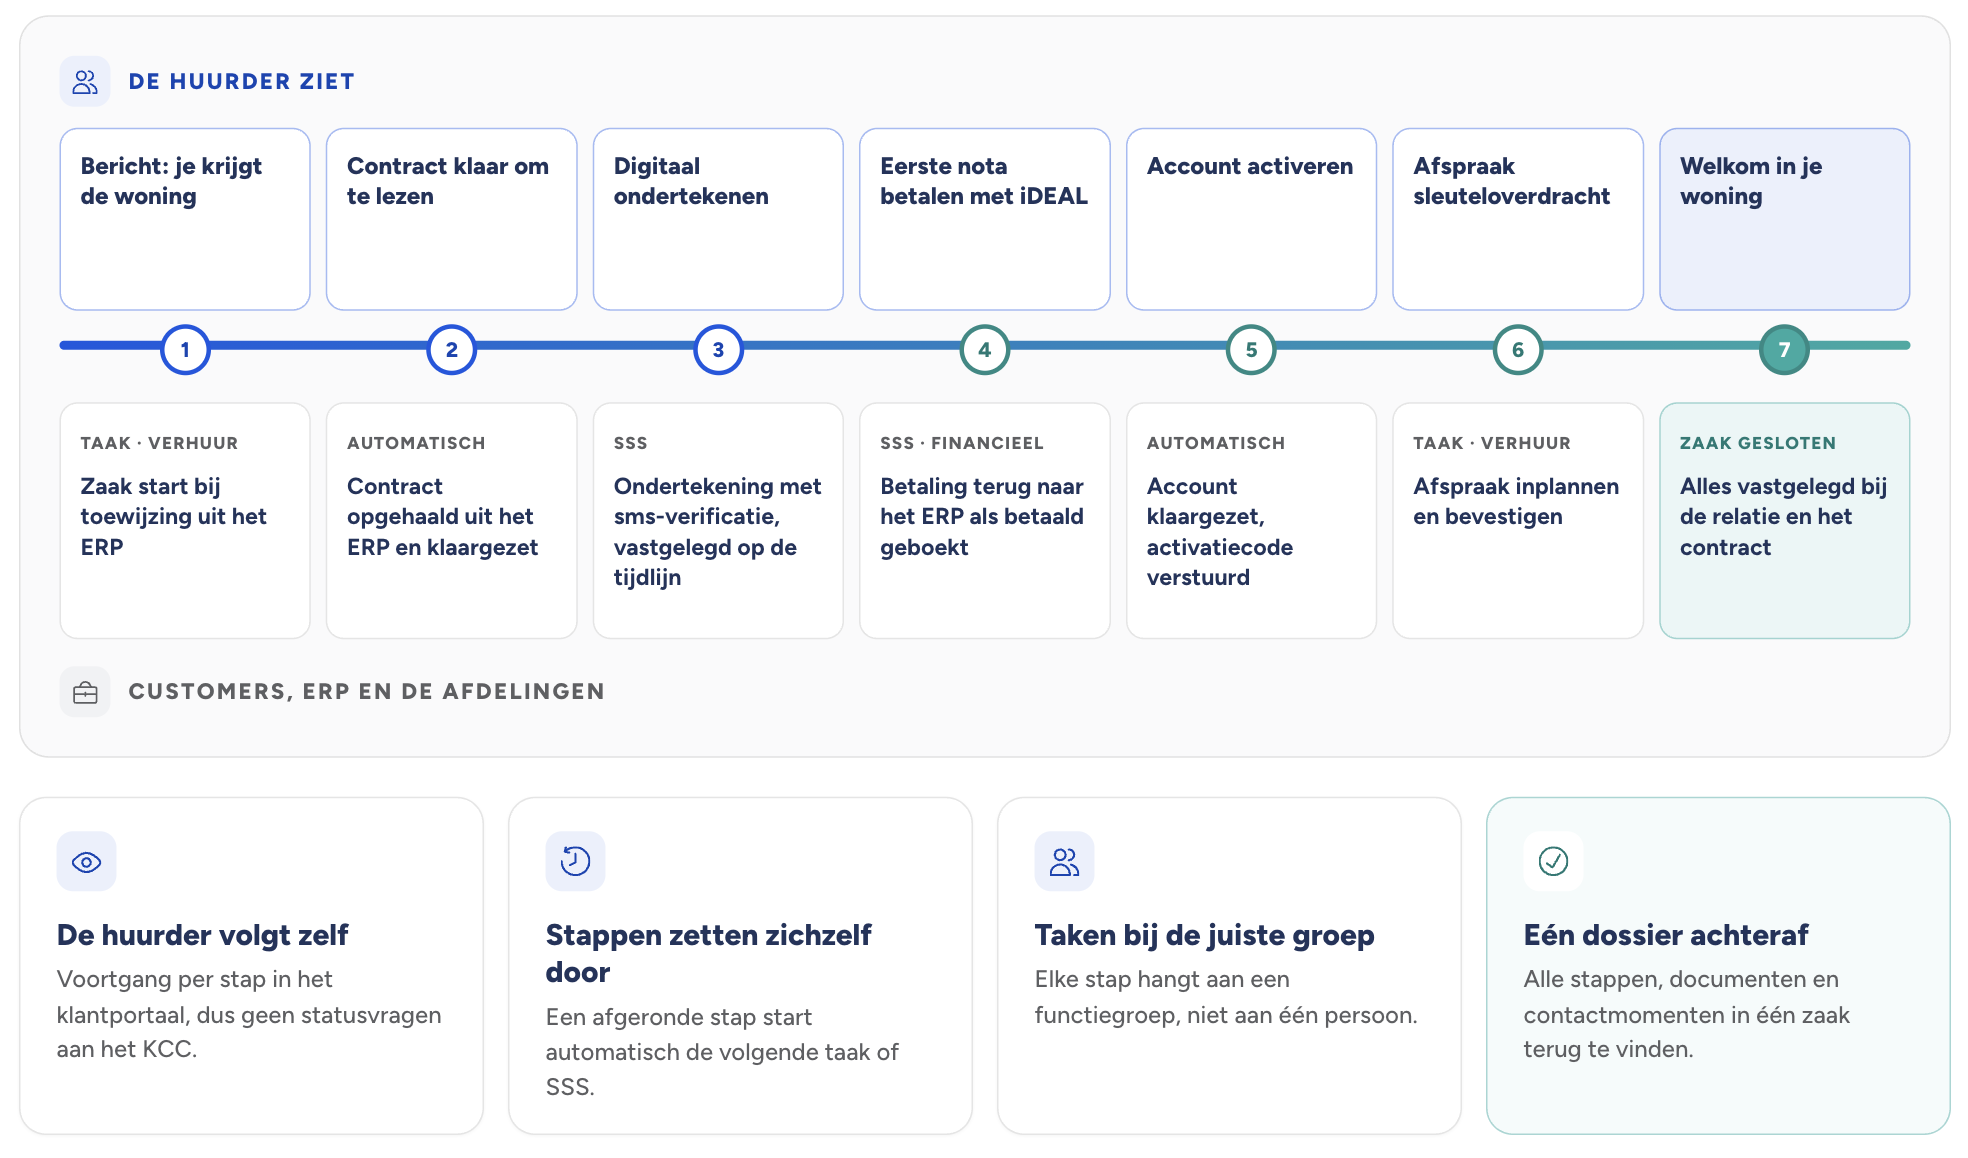1968x1158 pixels.
Task: Select timeline step 2 marker
Action: pos(452,349)
